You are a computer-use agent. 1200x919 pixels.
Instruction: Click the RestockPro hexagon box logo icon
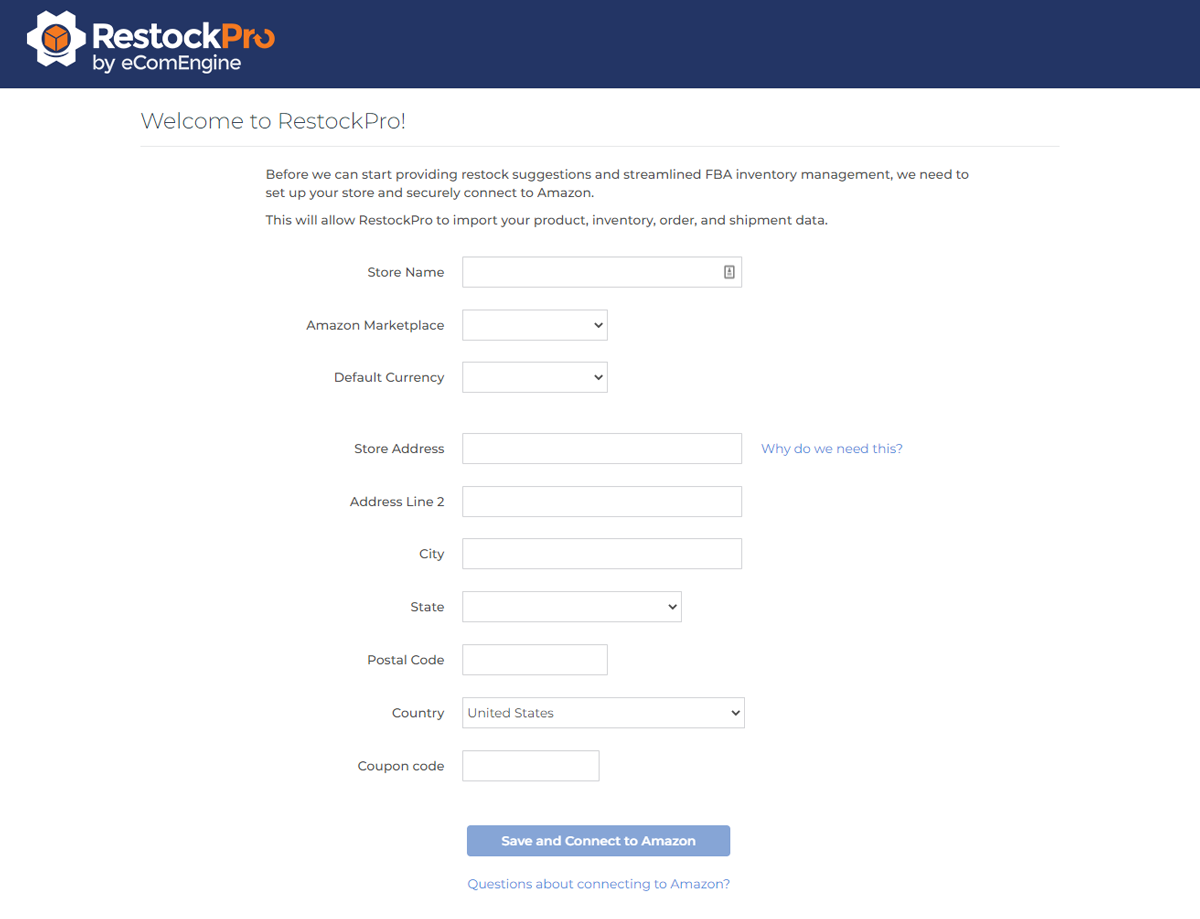point(56,40)
